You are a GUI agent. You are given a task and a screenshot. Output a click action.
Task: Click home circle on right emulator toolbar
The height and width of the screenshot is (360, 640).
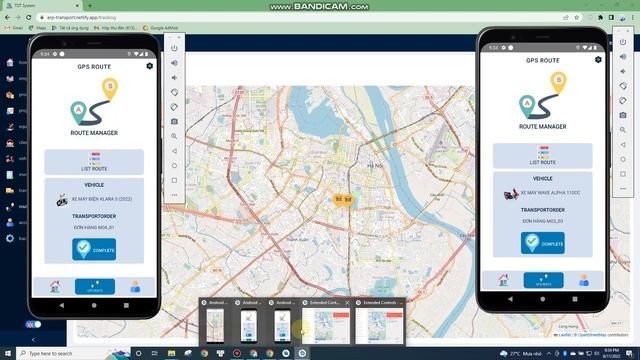click(x=623, y=159)
